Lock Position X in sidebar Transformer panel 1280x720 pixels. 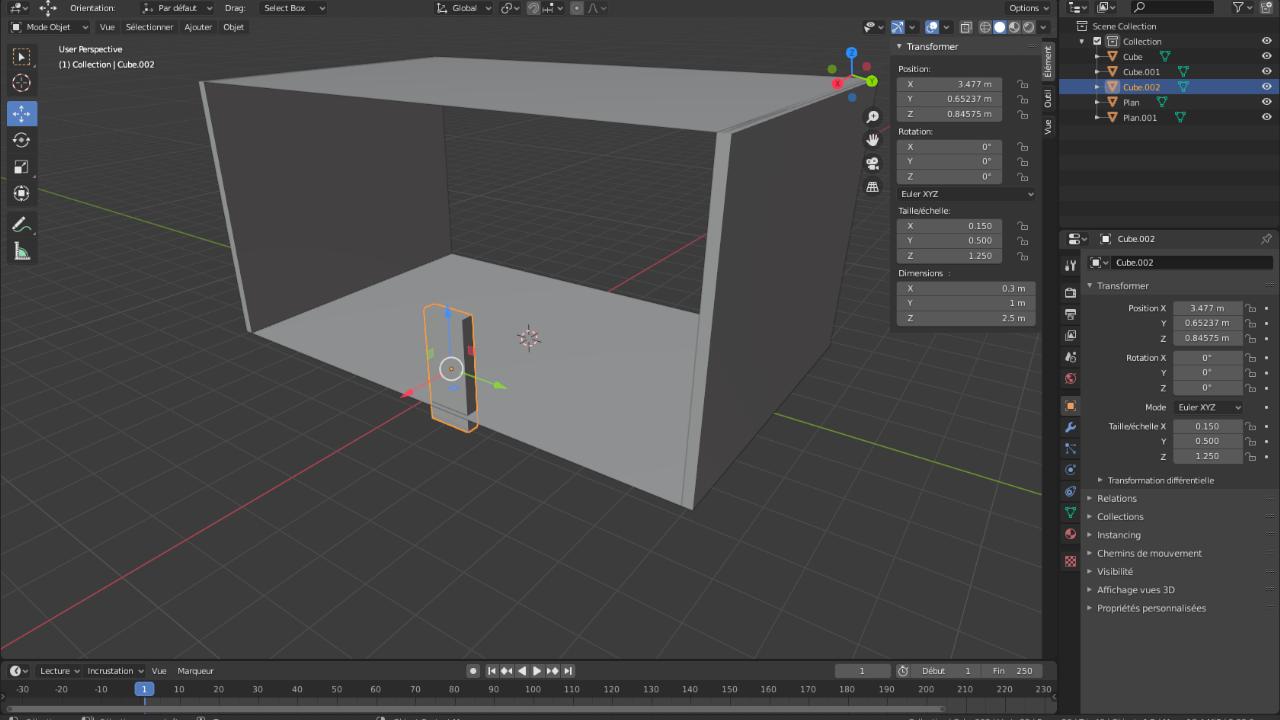tap(1022, 84)
